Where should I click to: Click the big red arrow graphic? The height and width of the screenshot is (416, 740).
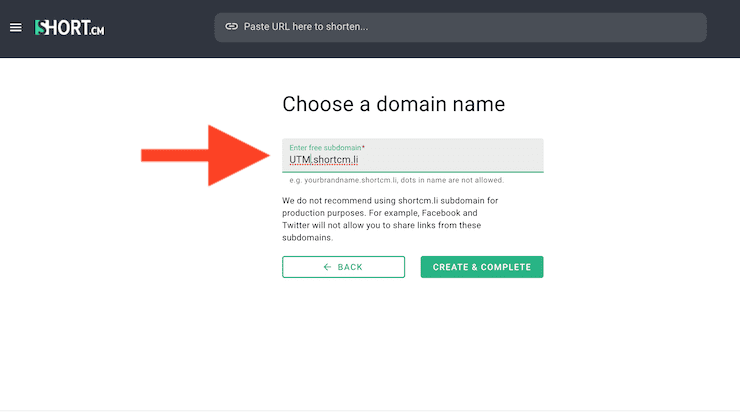[x=205, y=155]
